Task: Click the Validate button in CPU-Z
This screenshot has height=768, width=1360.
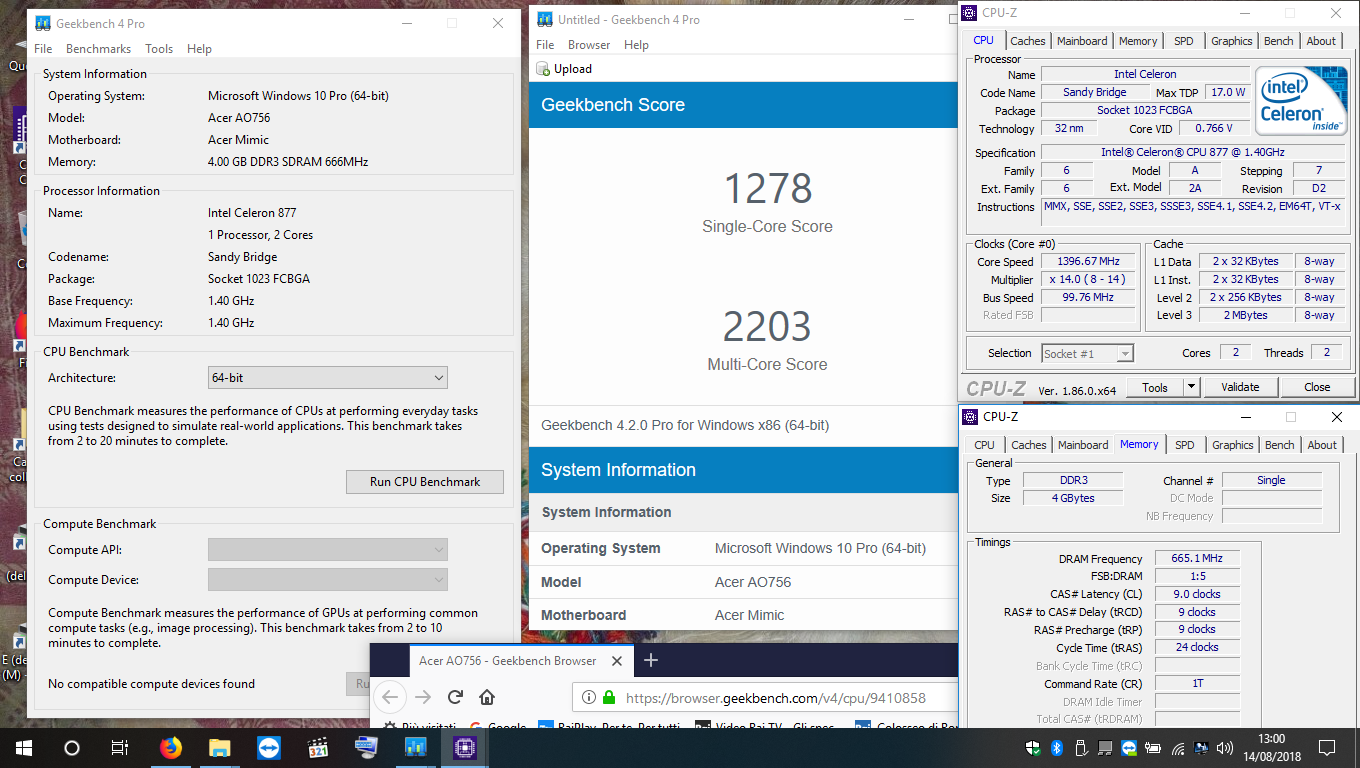Action: (1240, 387)
